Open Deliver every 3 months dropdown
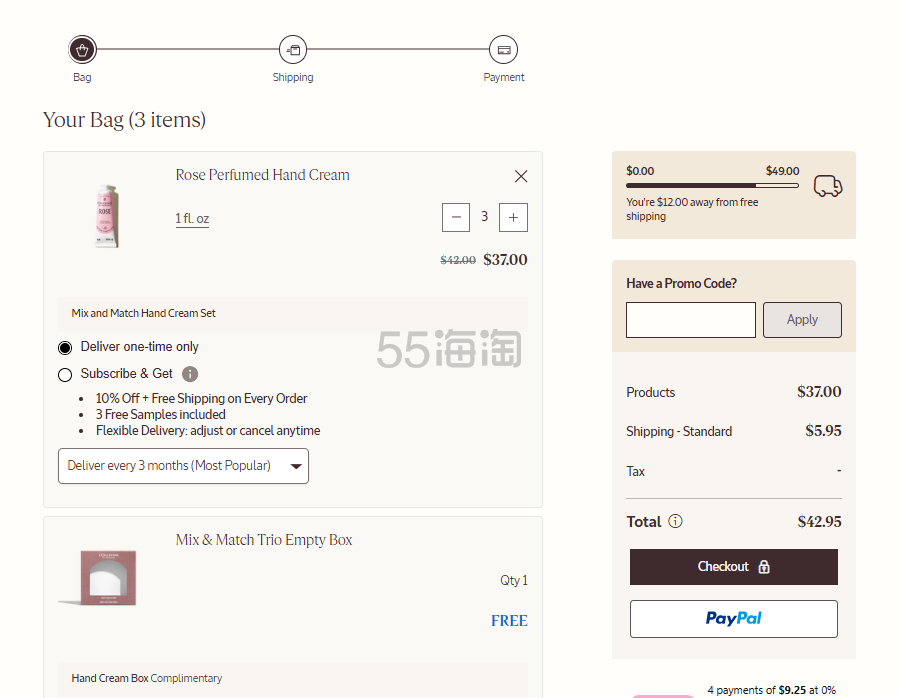 [183, 466]
